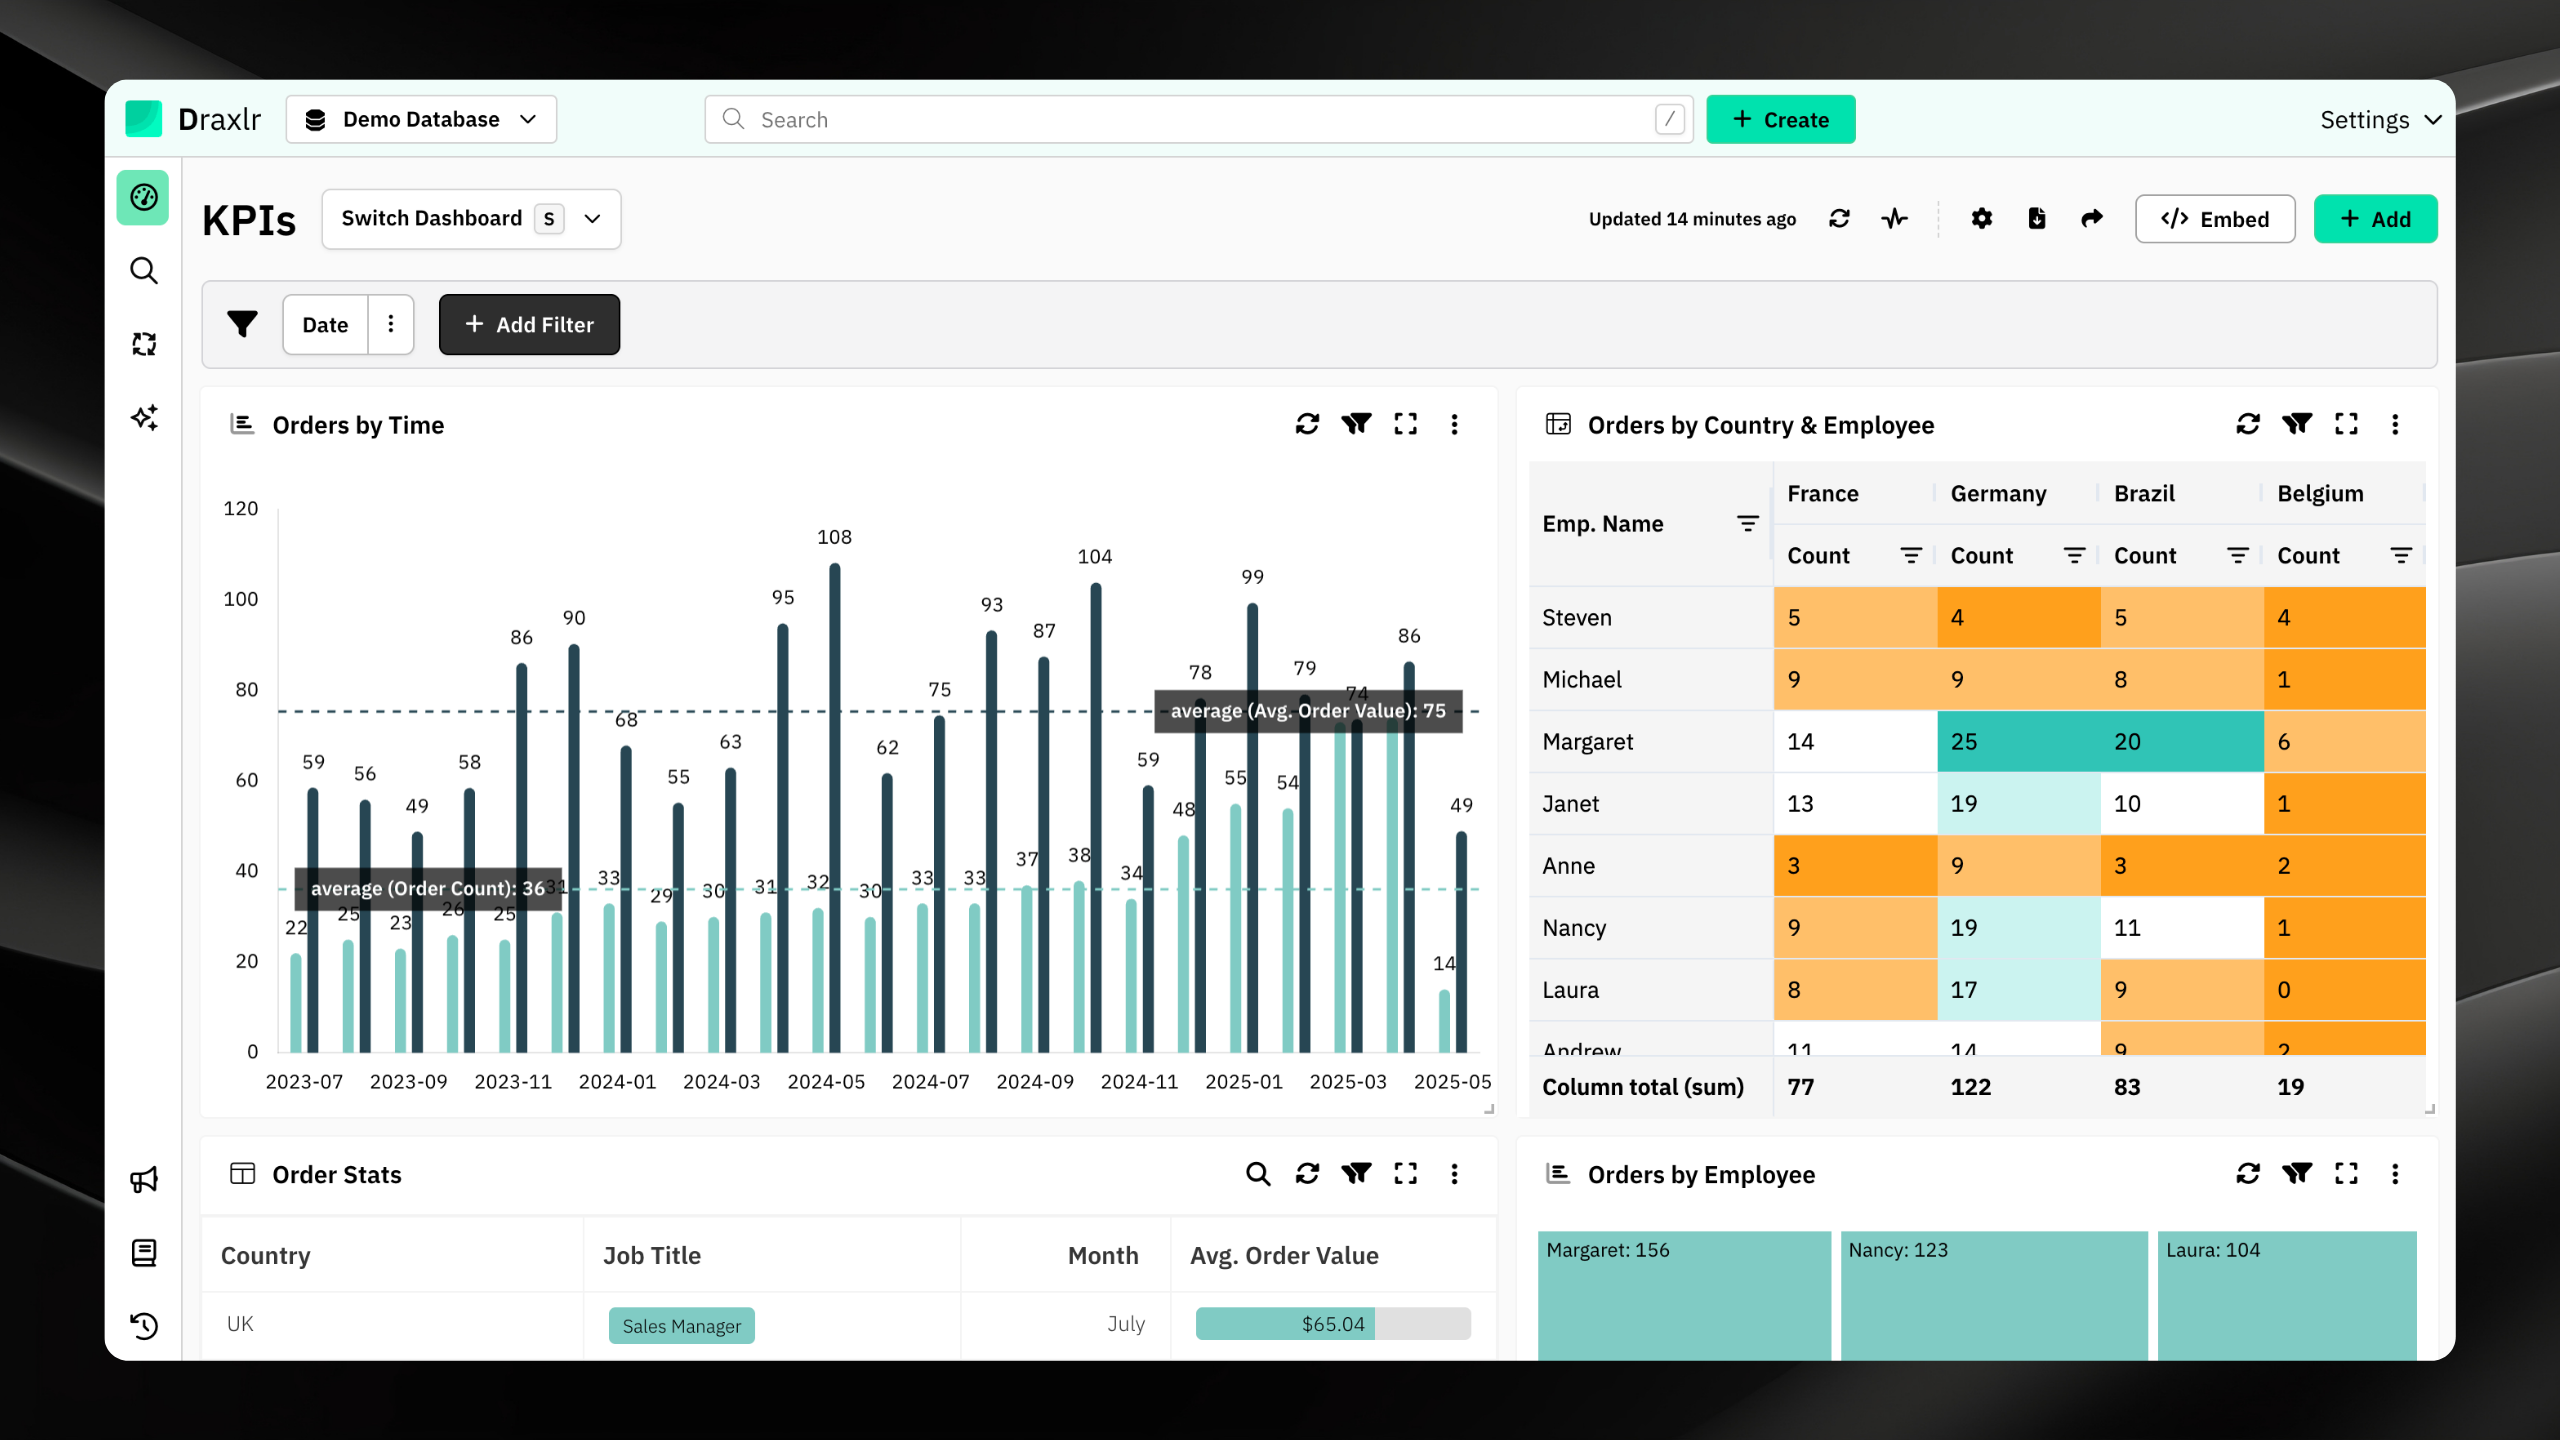Refresh the Orders by Time chart
The height and width of the screenshot is (1440, 2560).
(x=1307, y=424)
